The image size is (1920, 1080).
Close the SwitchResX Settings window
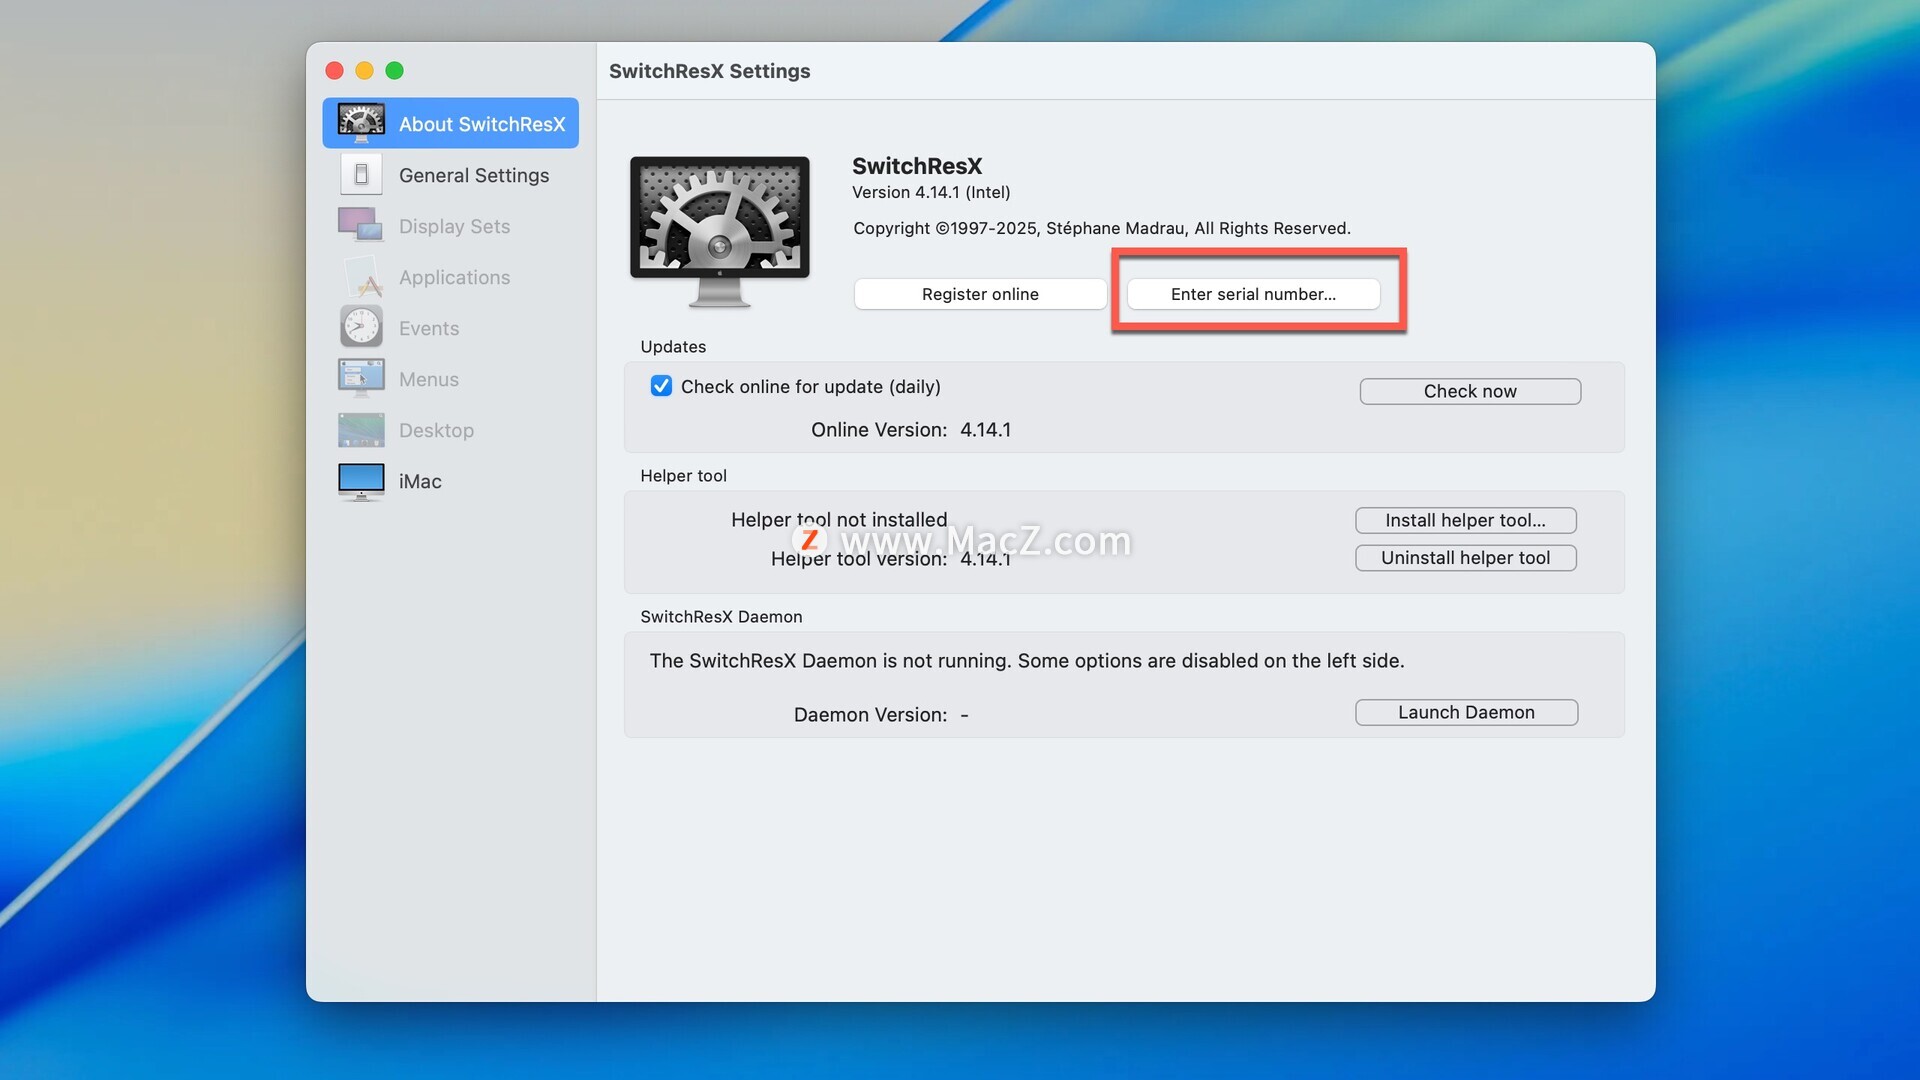pos(335,70)
